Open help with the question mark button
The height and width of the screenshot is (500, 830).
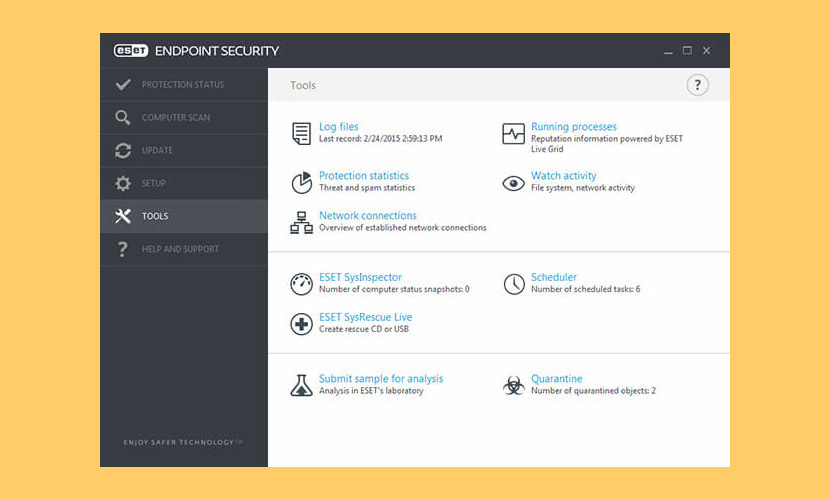697,85
